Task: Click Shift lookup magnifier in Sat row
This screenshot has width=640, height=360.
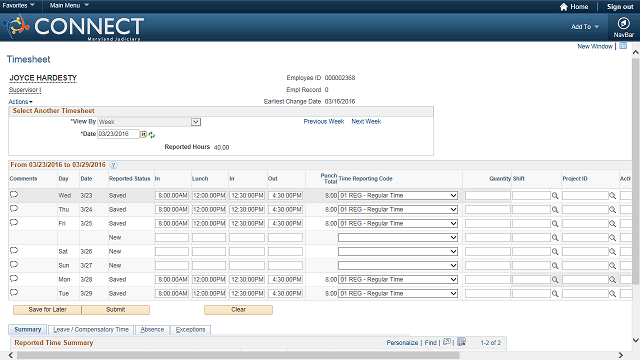Action: [x=555, y=252]
